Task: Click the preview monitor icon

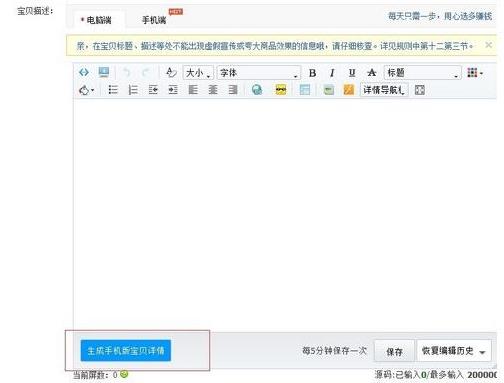Action: pyautogui.click(x=104, y=72)
